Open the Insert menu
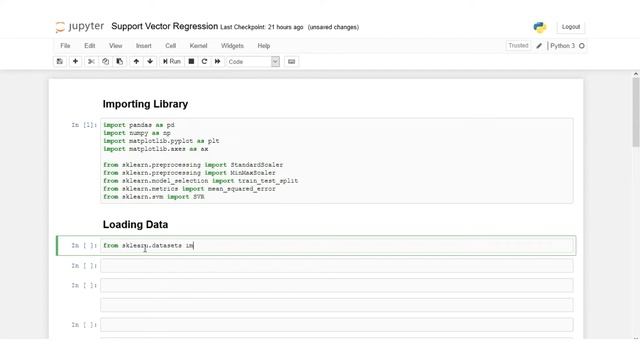640x360 pixels. coord(144,46)
